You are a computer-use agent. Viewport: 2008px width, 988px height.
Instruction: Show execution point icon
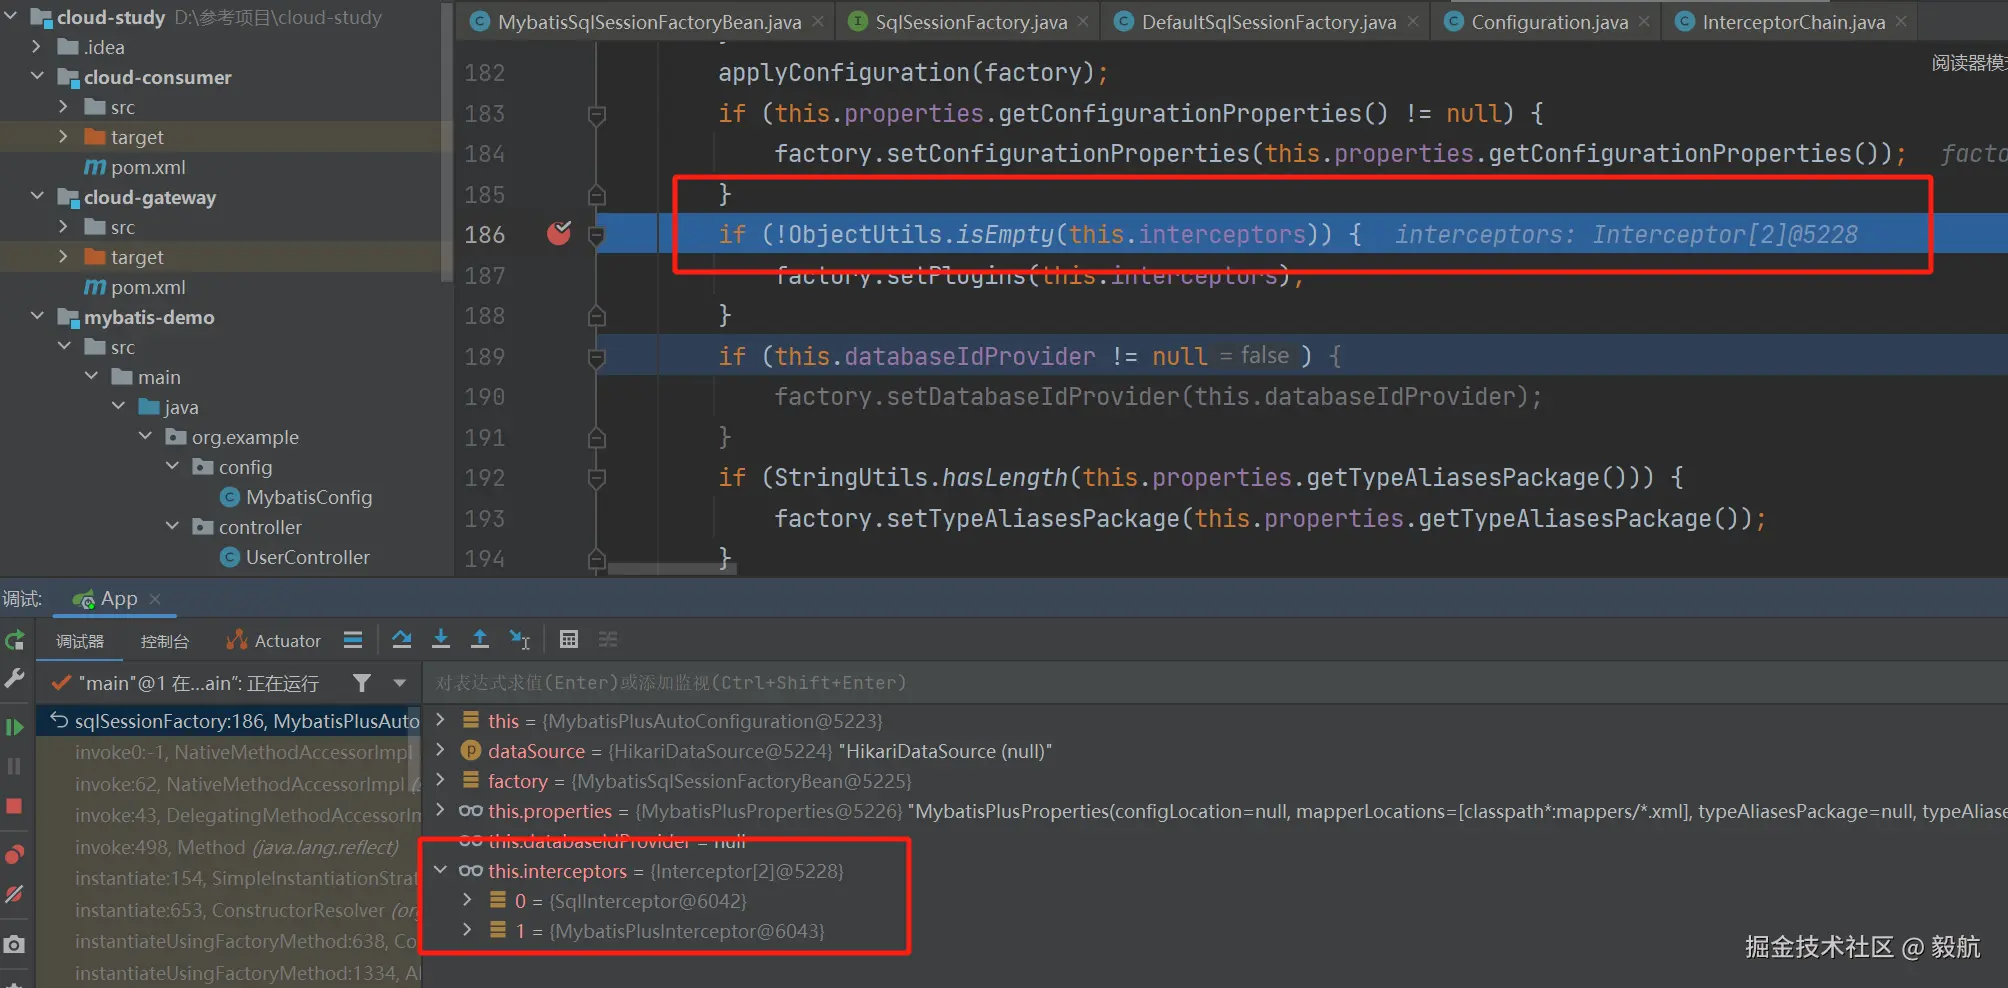point(353,640)
